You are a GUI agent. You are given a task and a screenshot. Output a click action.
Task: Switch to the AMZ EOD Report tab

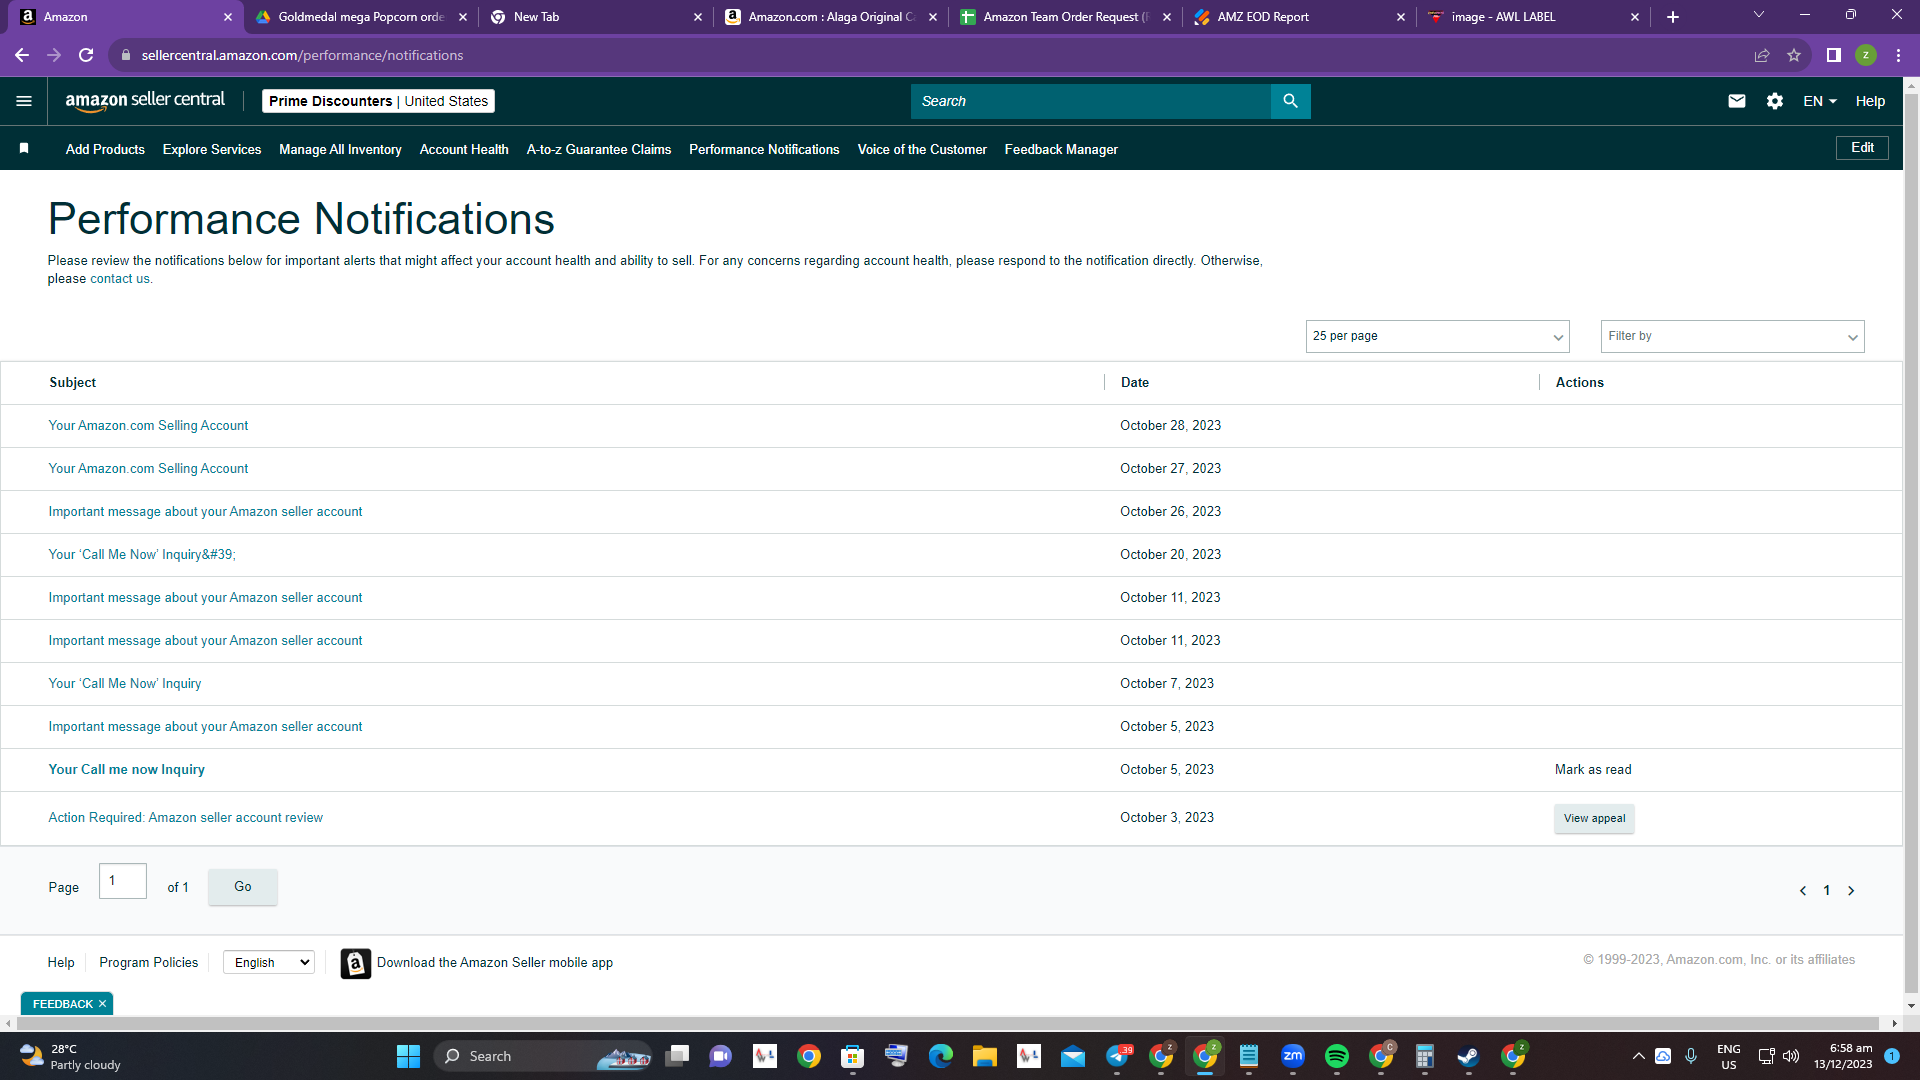[1300, 17]
